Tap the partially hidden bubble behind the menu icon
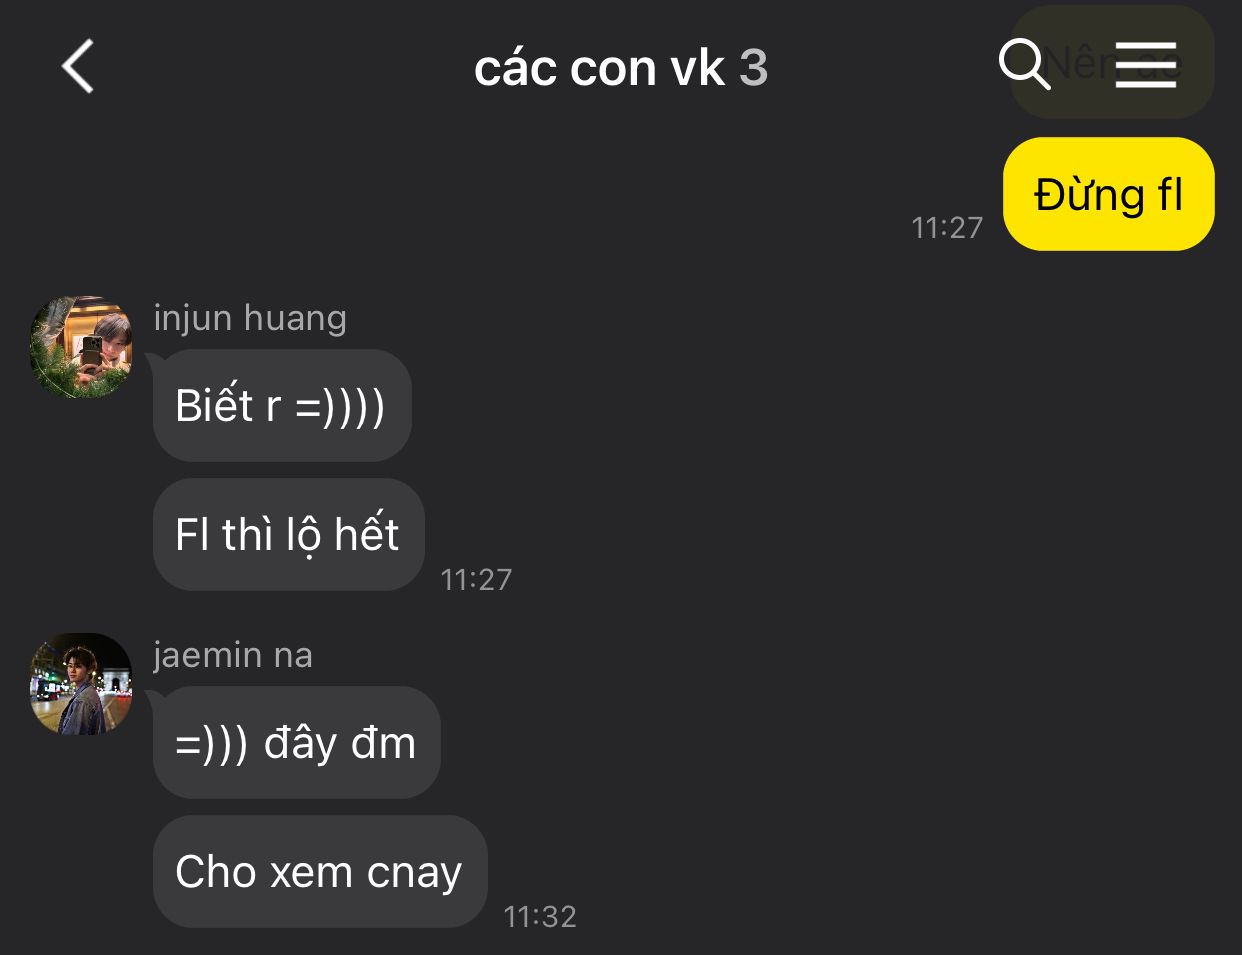Viewport: 1242px width, 955px height. pyautogui.click(x=1111, y=62)
